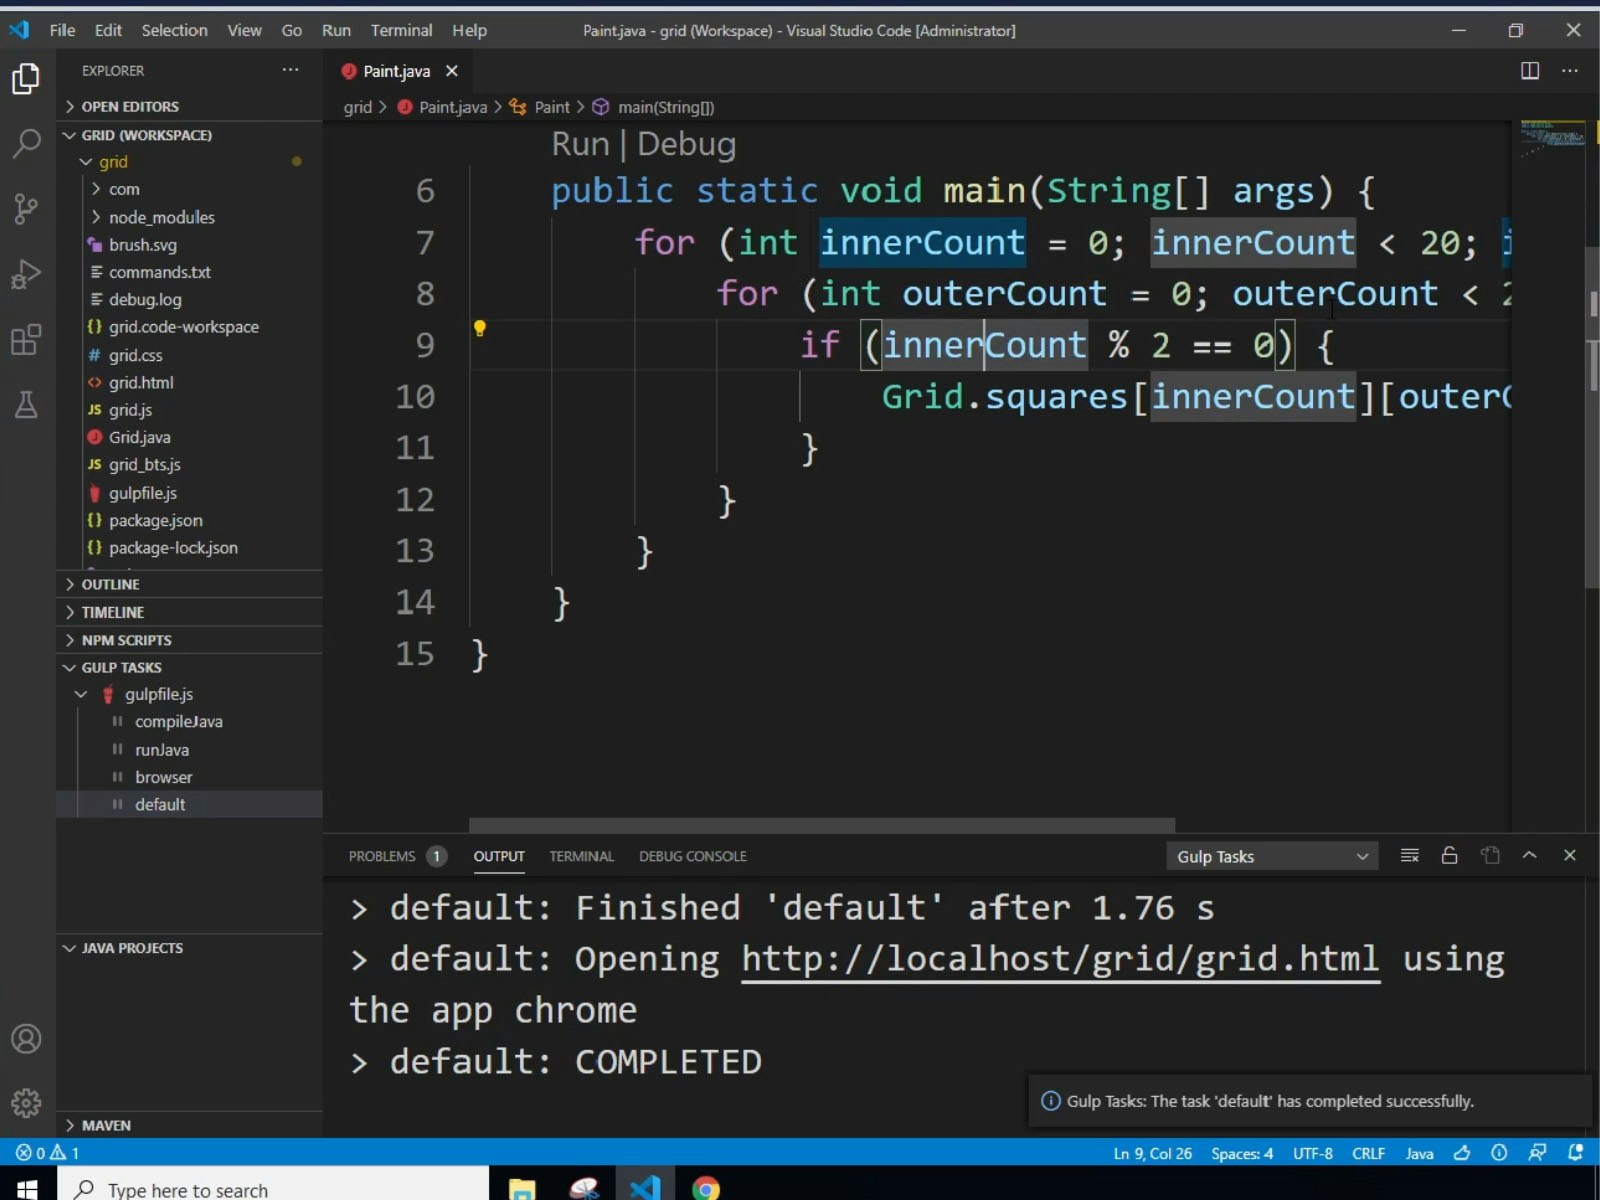Image resolution: width=1600 pixels, height=1200 pixels.
Task: Toggle the split editor layout
Action: point(1530,70)
